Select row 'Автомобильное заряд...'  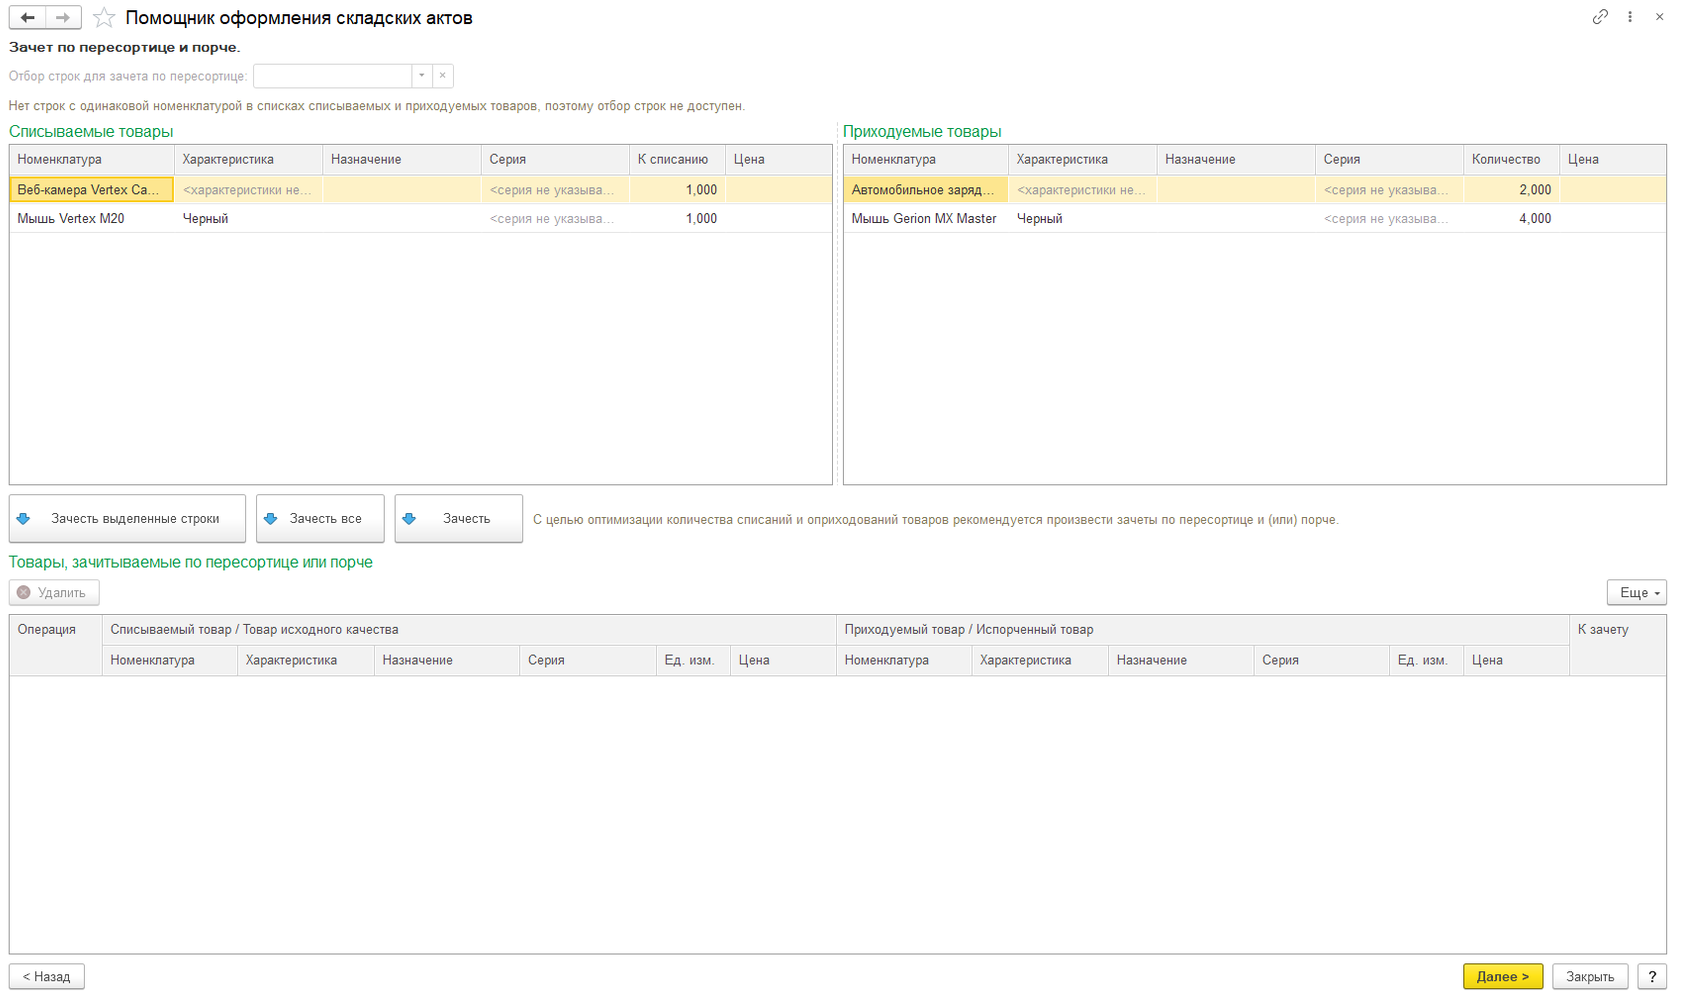1254,190
